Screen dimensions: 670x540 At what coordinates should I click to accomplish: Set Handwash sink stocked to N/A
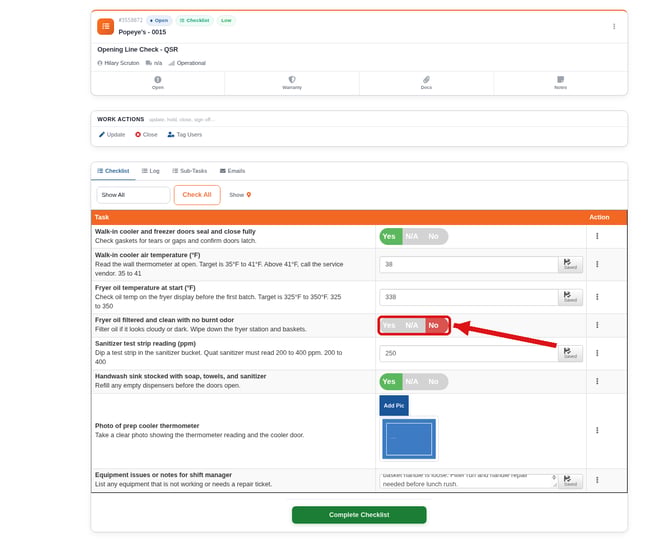(x=412, y=382)
